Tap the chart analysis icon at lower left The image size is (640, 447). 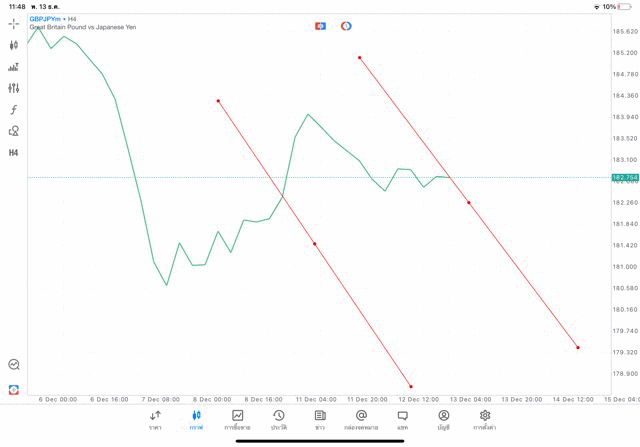click(13, 365)
